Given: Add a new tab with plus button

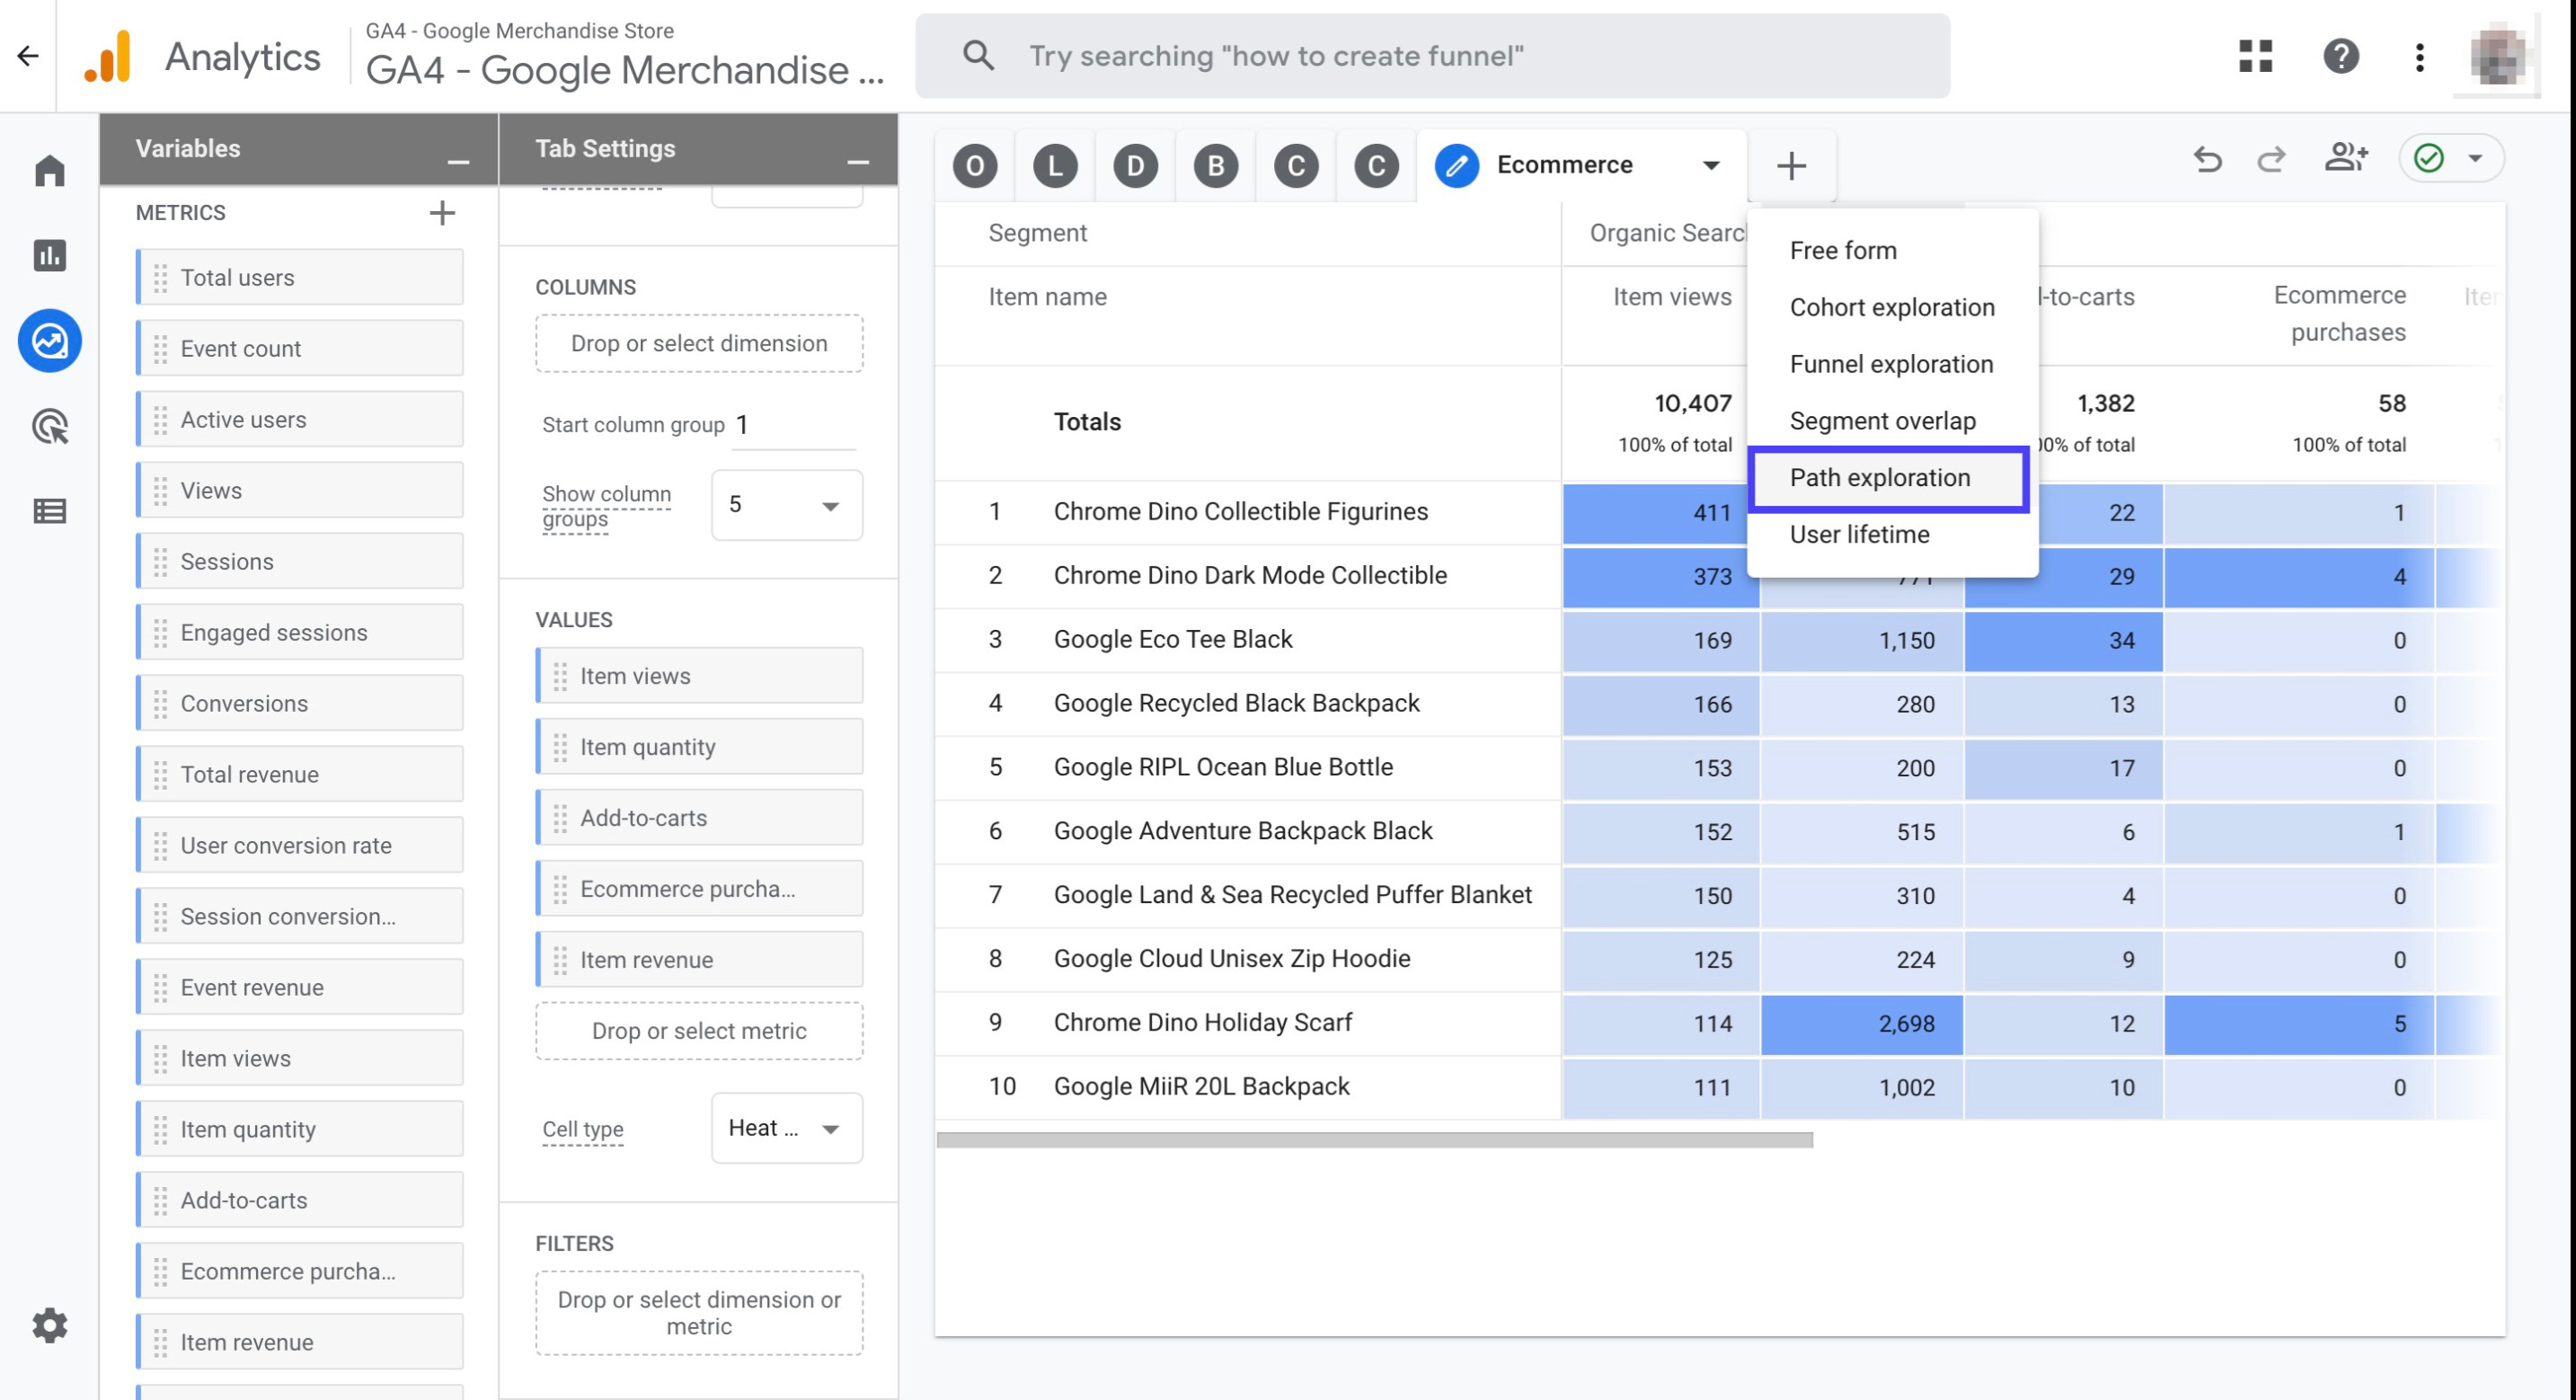Looking at the screenshot, I should click(1791, 166).
